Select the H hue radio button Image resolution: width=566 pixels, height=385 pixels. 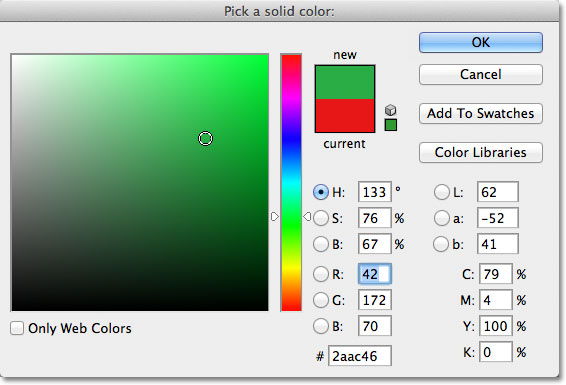pos(321,192)
